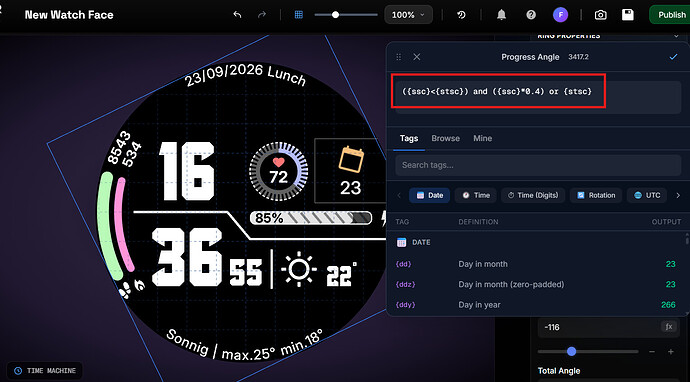Viewport: 690px width, 382px height.
Task: Open the Time Machine button
Action: [x=44, y=371]
